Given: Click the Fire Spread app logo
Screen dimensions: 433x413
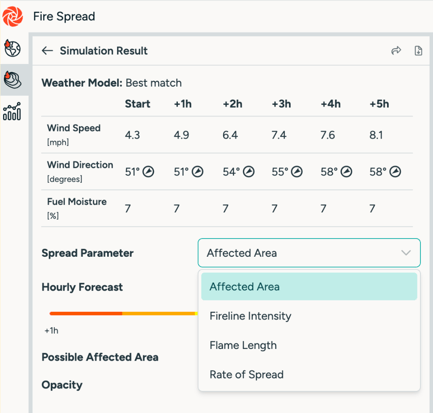Looking at the screenshot, I should click(13, 16).
